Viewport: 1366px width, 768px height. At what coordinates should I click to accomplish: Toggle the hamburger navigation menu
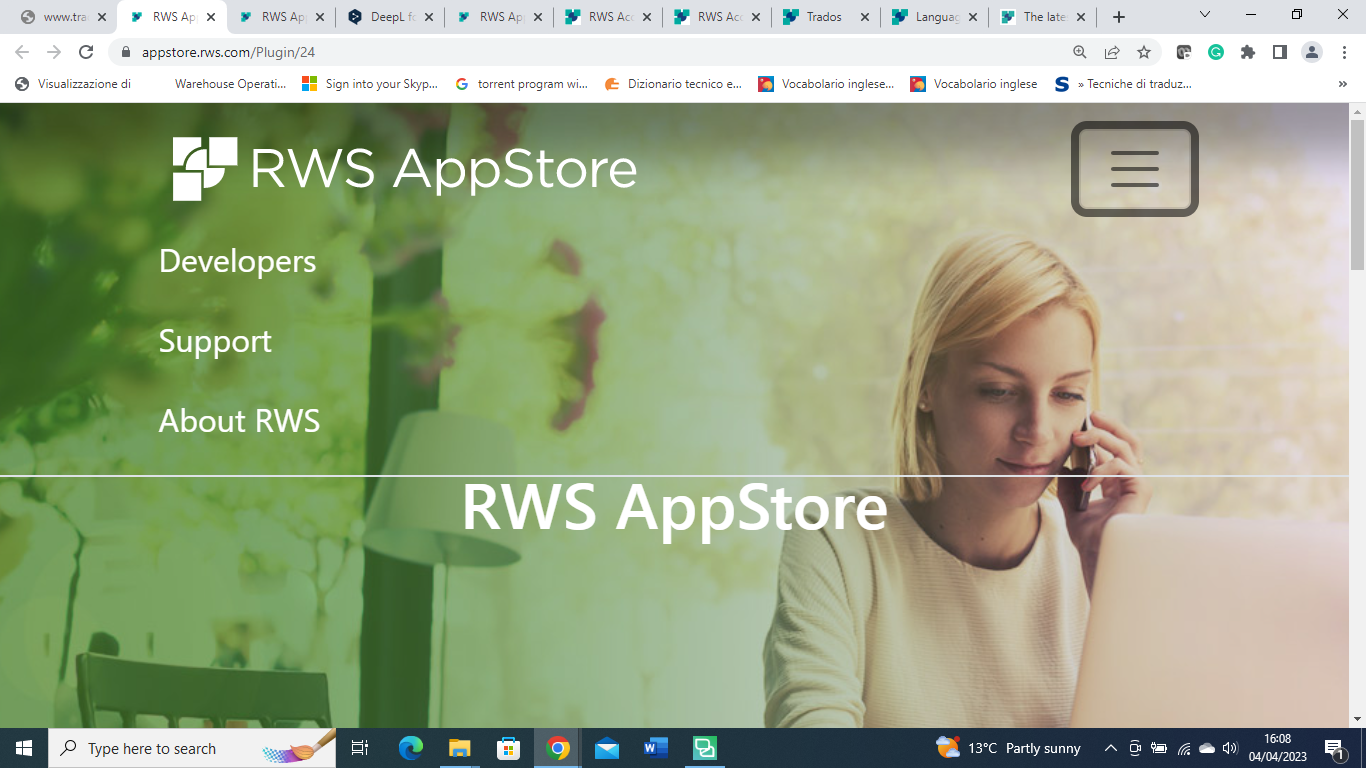[1134, 168]
